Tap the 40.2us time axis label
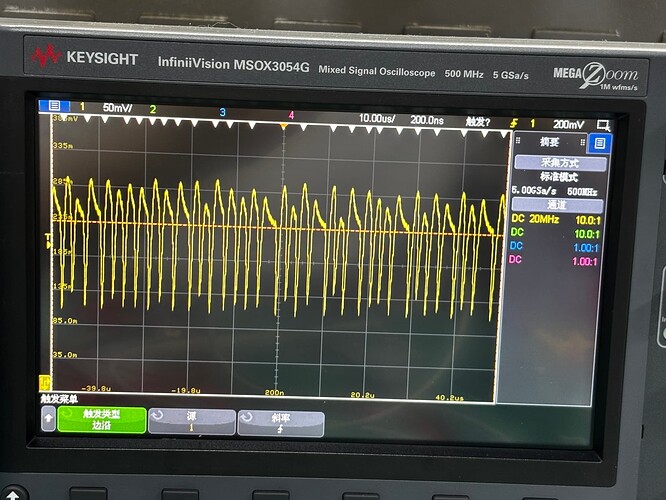This screenshot has height=500, width=666. click(449, 398)
